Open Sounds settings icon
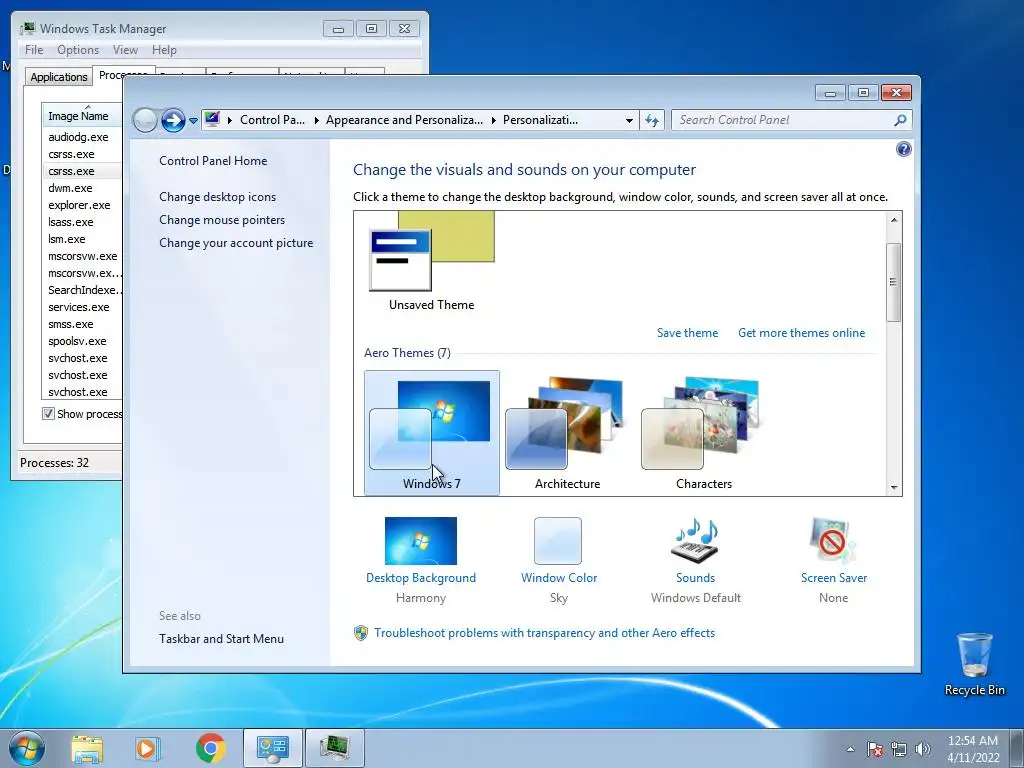The width and height of the screenshot is (1024, 768). (695, 541)
